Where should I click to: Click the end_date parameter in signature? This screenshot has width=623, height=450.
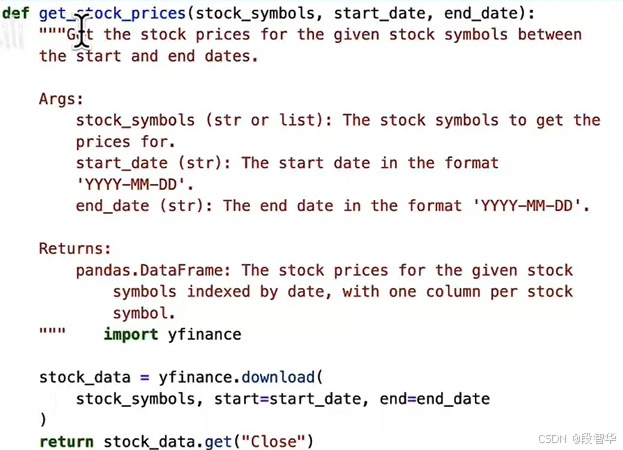tap(481, 14)
